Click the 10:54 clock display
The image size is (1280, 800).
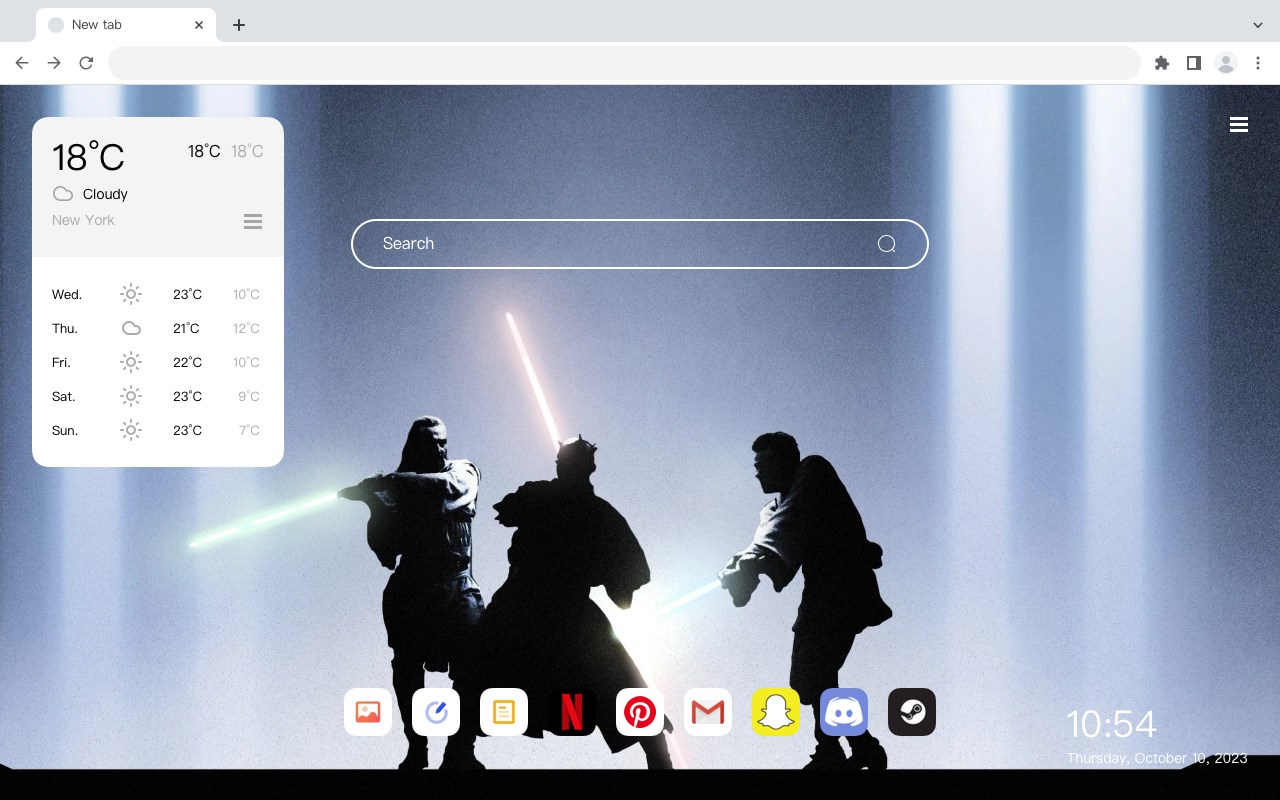[x=1111, y=724]
